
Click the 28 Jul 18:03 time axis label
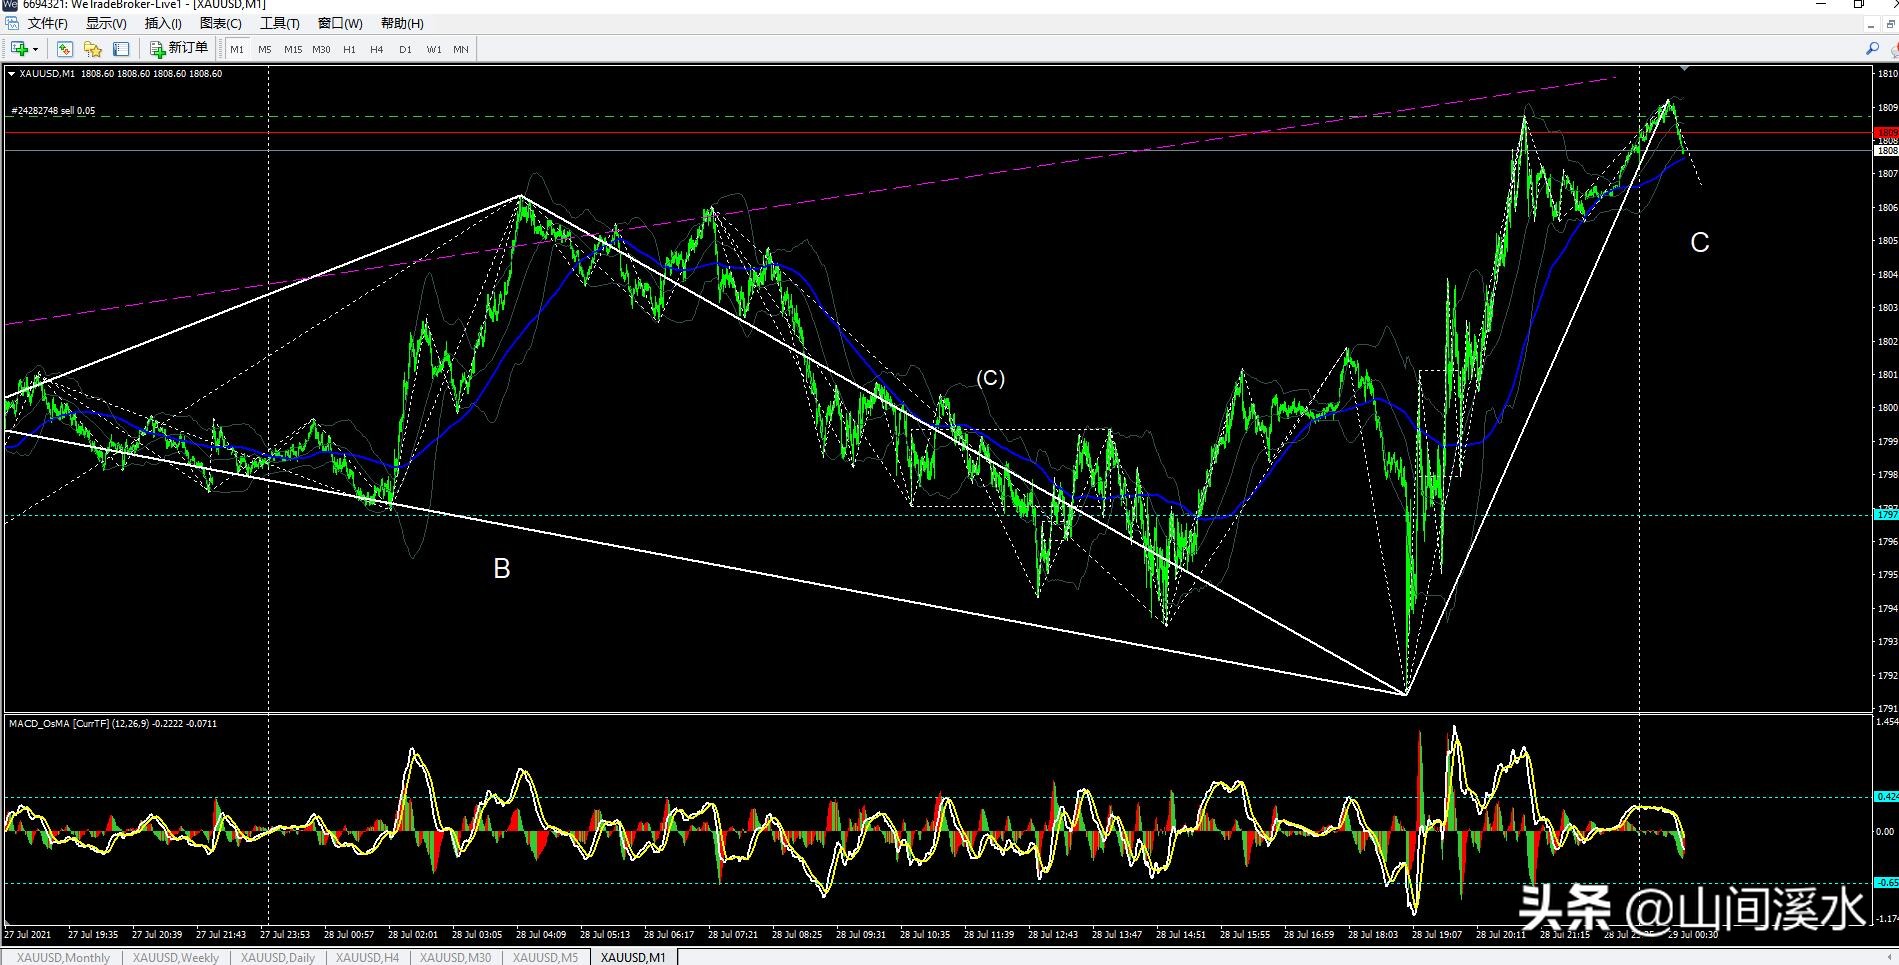click(x=1373, y=935)
